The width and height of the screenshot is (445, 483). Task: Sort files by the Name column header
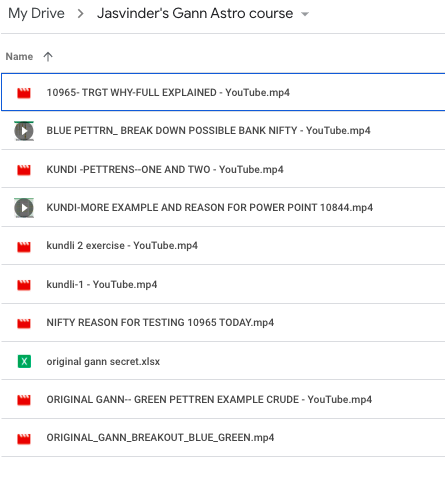(19, 56)
